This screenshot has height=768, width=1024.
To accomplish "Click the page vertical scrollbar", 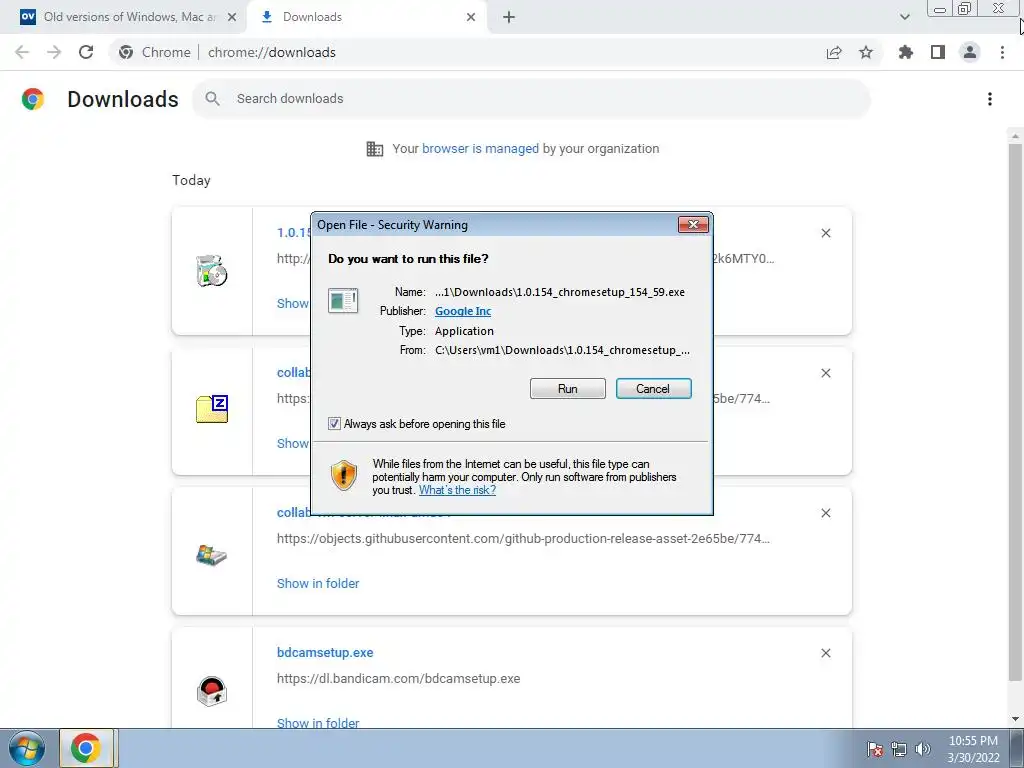I will [1015, 411].
